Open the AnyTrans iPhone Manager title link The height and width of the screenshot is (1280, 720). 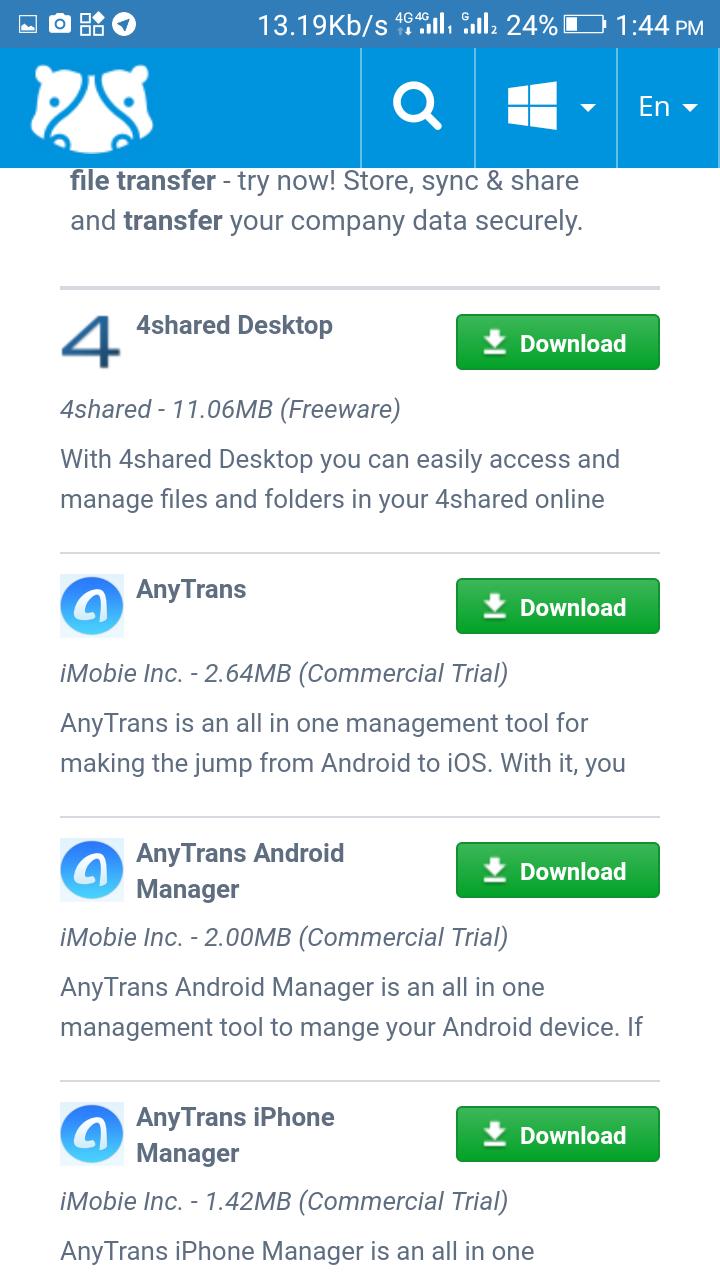tap(235, 1135)
